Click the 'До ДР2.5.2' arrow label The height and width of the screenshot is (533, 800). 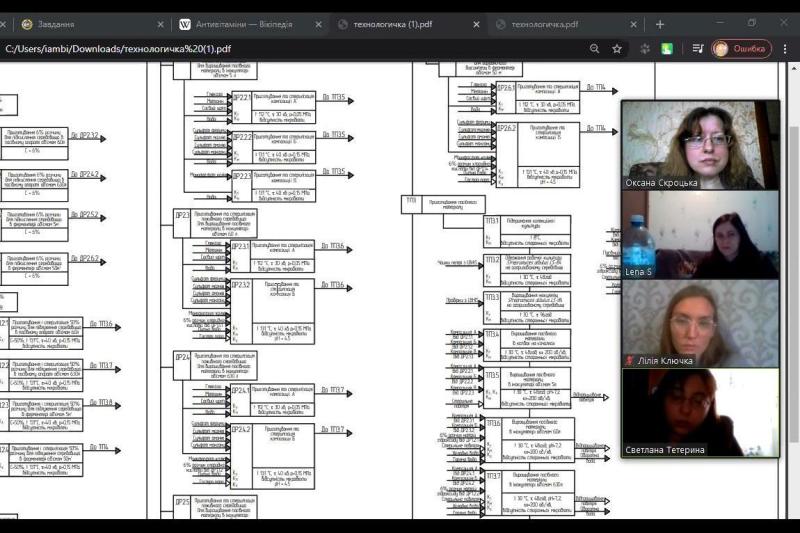[x=85, y=214]
